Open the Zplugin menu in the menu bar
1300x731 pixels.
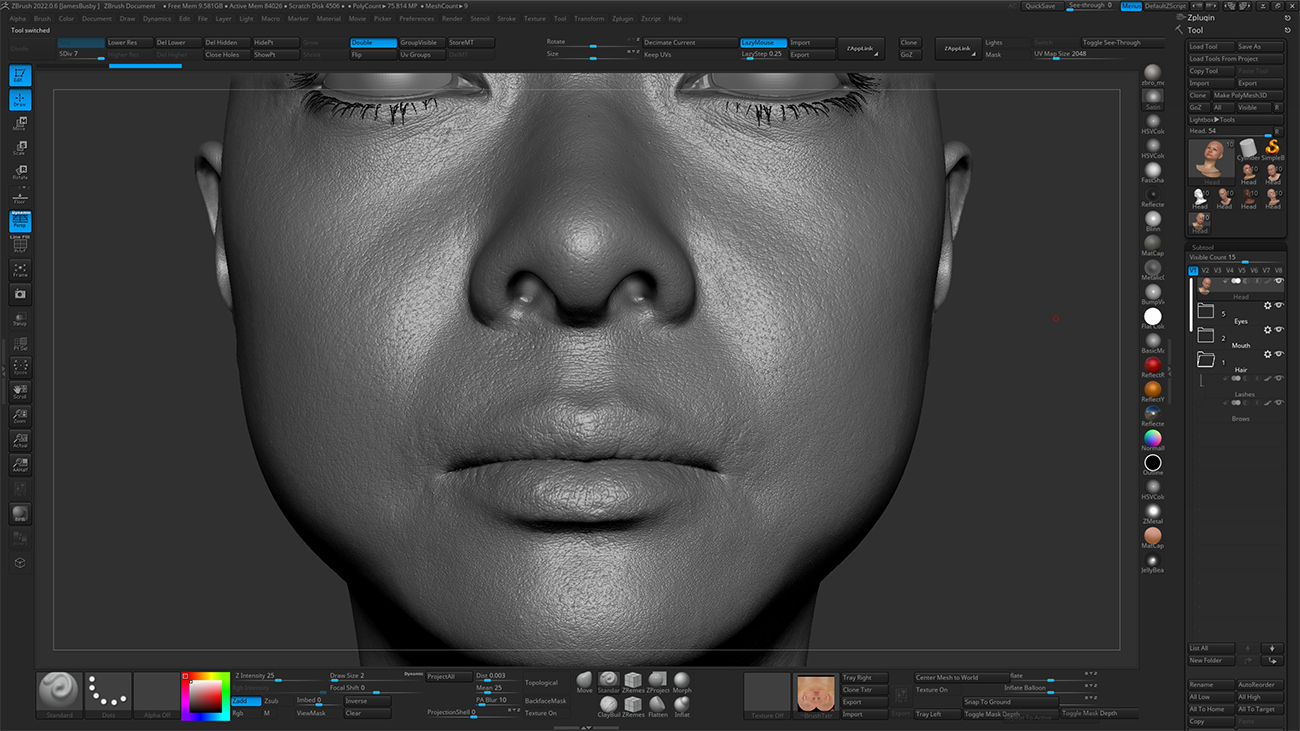click(623, 17)
